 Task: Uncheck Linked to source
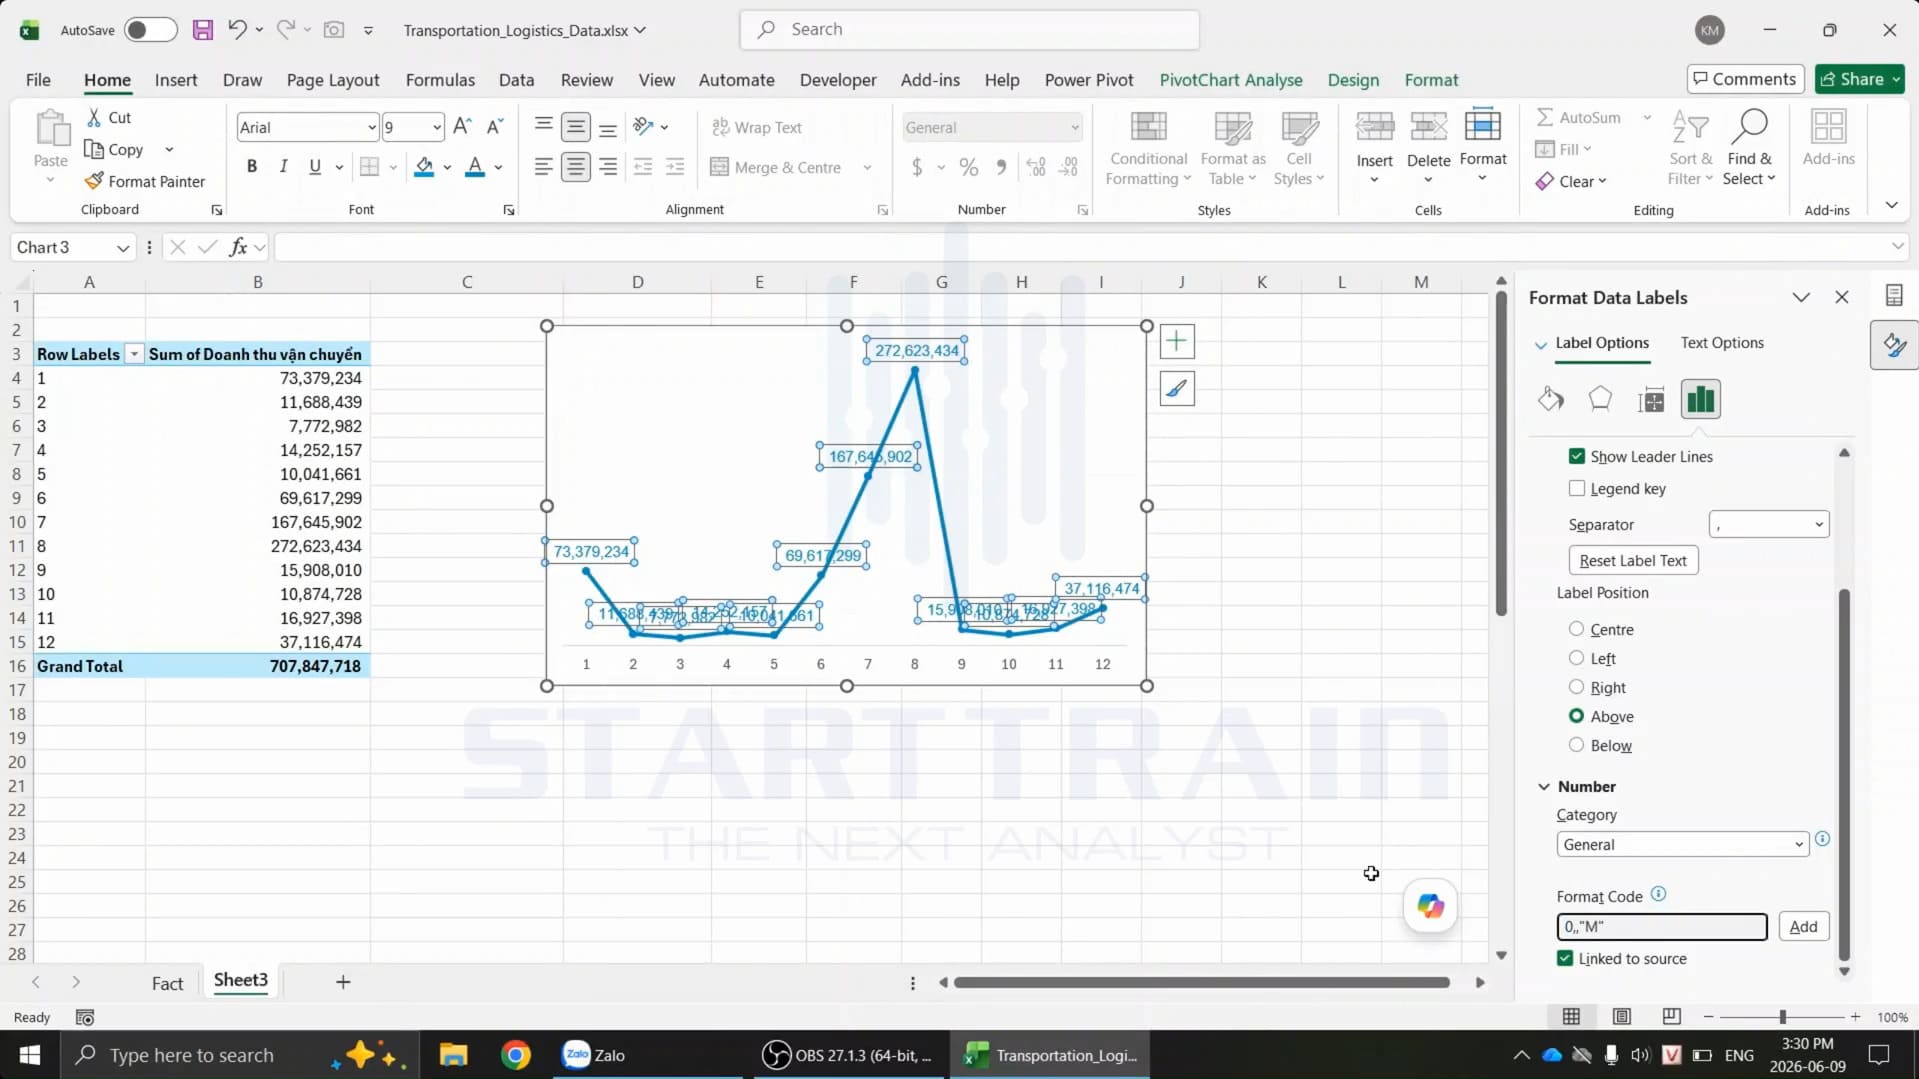[x=1565, y=958]
